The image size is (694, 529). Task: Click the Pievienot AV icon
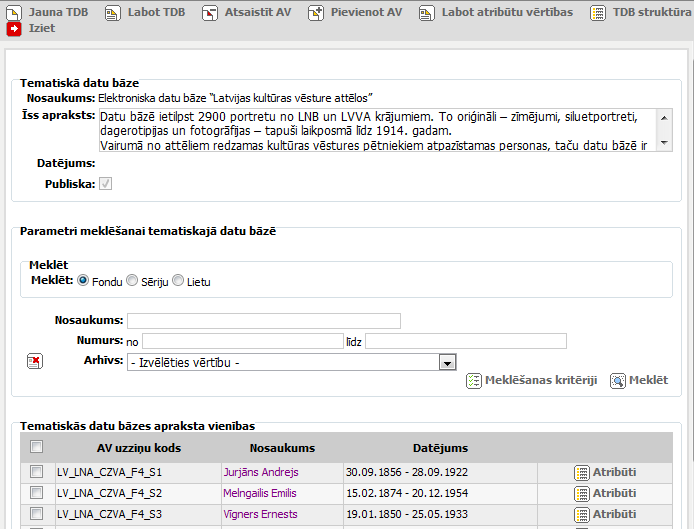pos(315,13)
